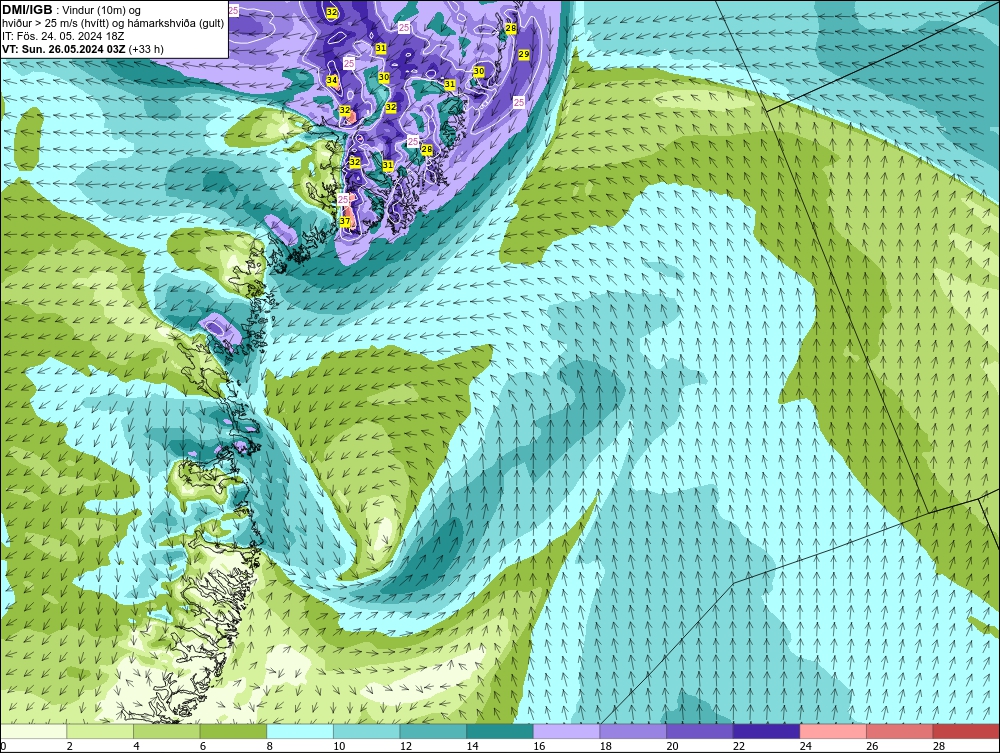Click the 'IT: Fös. 24. 05. 2024 18Z' line
Screen dimensions: 1000x753
tap(63, 36)
